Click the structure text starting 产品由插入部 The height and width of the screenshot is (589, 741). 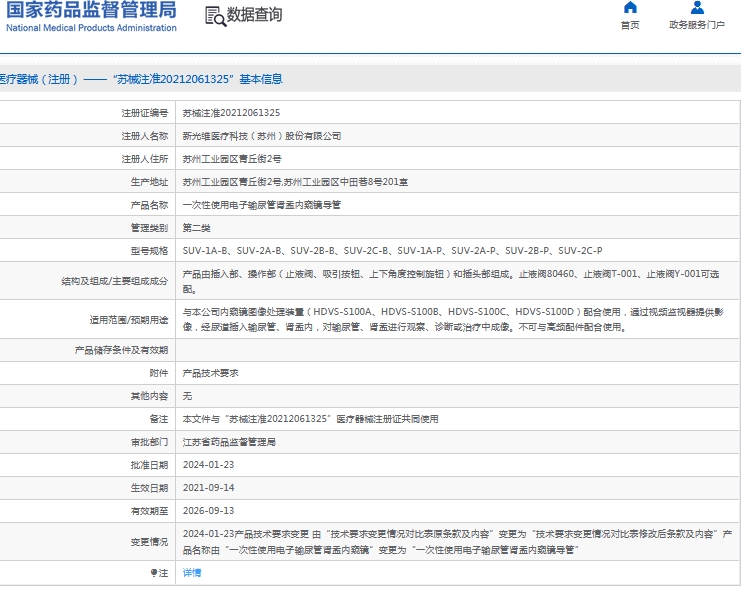[451, 281]
